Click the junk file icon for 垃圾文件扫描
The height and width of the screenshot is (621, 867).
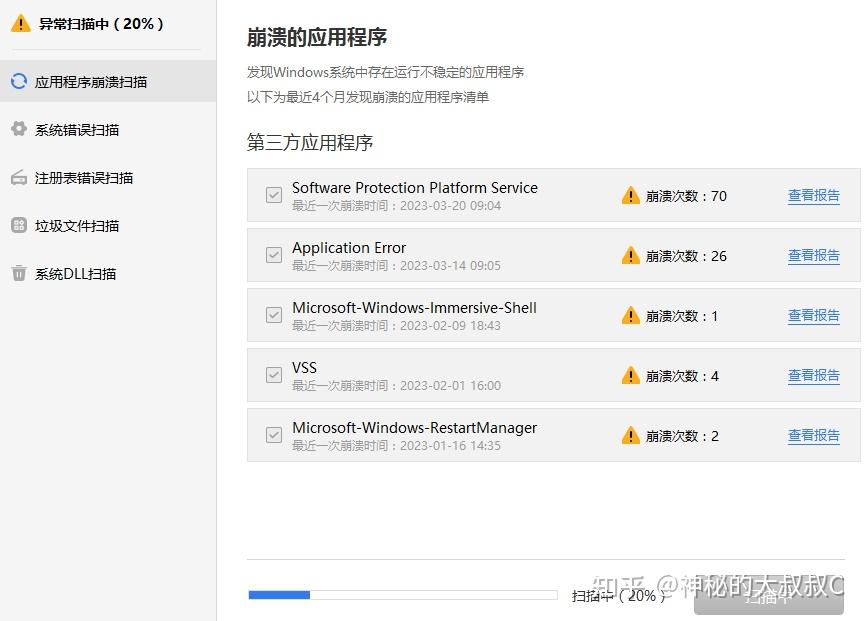18,226
